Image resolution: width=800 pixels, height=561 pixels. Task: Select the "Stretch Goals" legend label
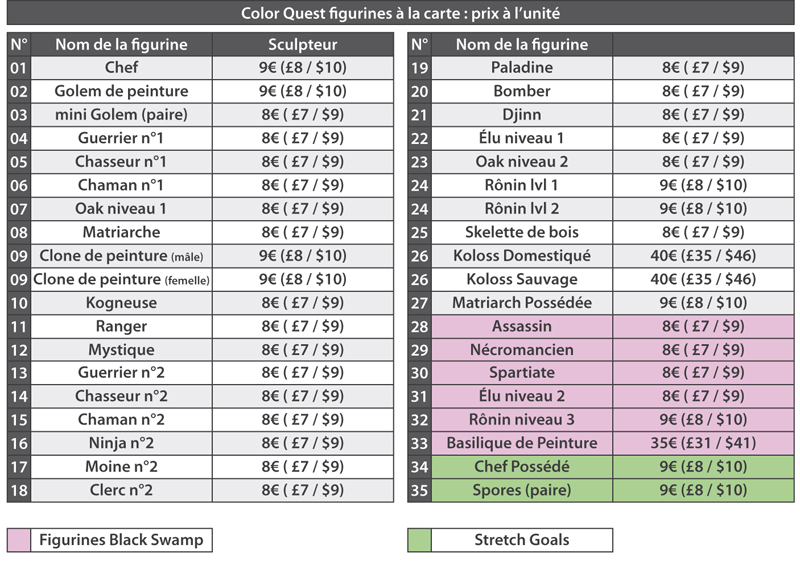pos(521,540)
